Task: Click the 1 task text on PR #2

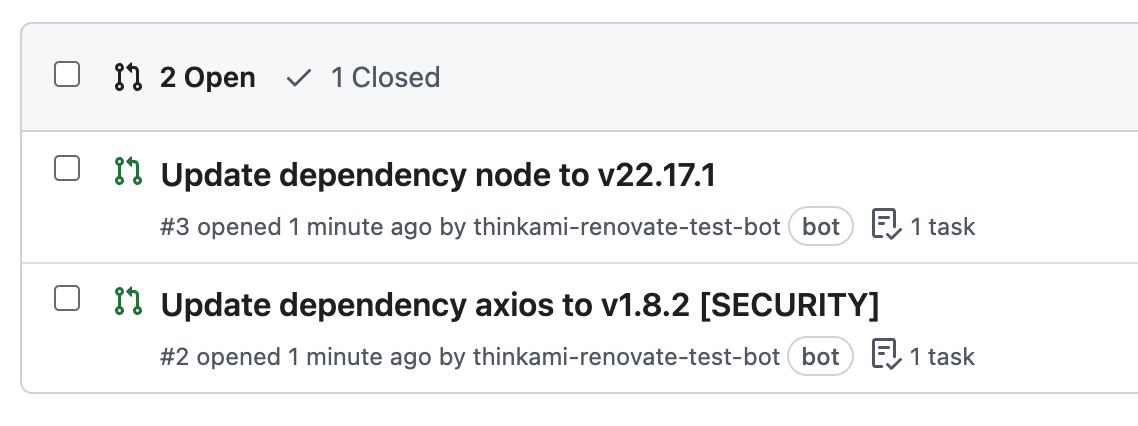Action: 942,357
